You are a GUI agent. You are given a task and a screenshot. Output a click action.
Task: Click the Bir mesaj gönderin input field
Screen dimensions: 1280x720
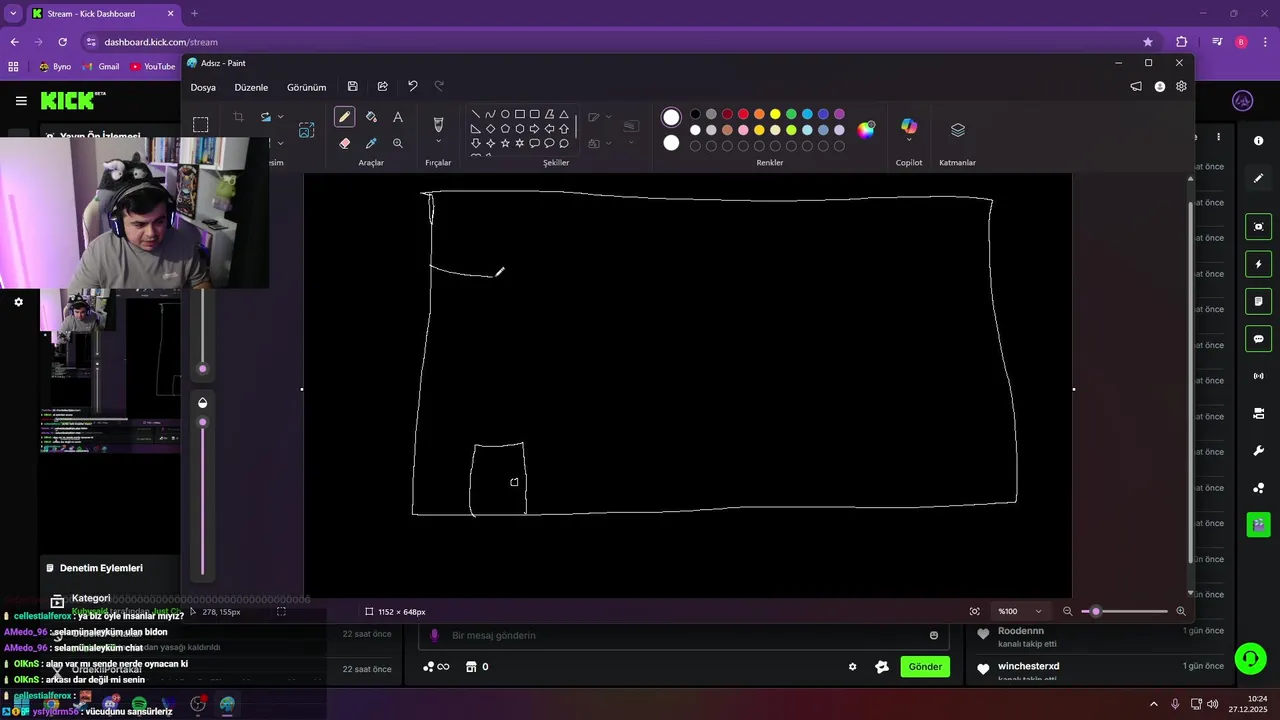(685, 635)
